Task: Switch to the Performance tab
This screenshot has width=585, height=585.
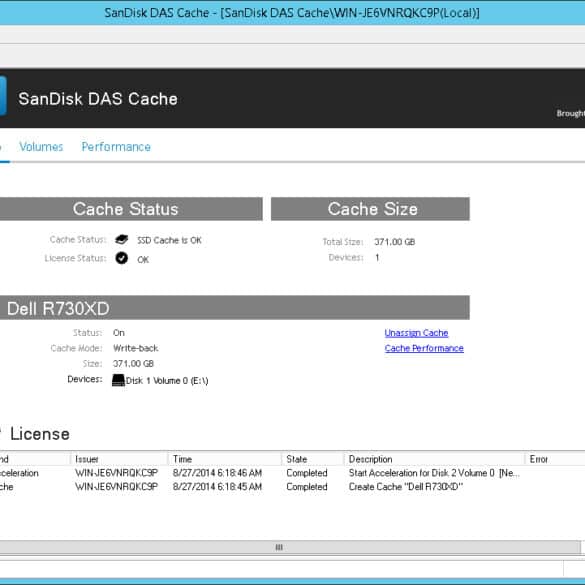Action: tap(116, 147)
